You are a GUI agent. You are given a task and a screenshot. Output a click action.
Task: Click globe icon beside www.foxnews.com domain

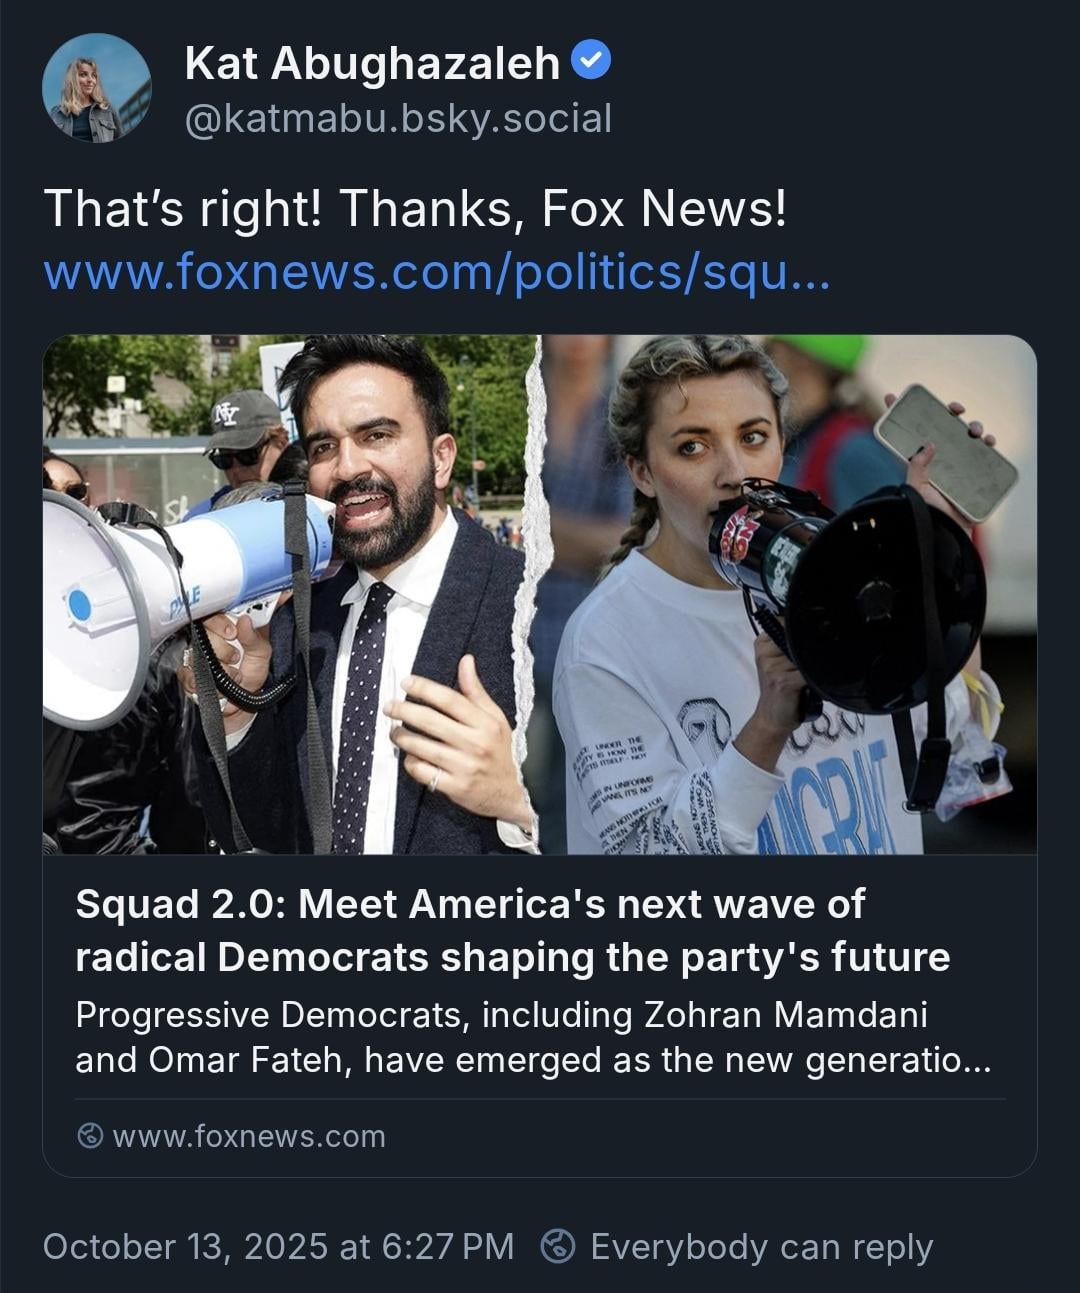click(90, 1136)
